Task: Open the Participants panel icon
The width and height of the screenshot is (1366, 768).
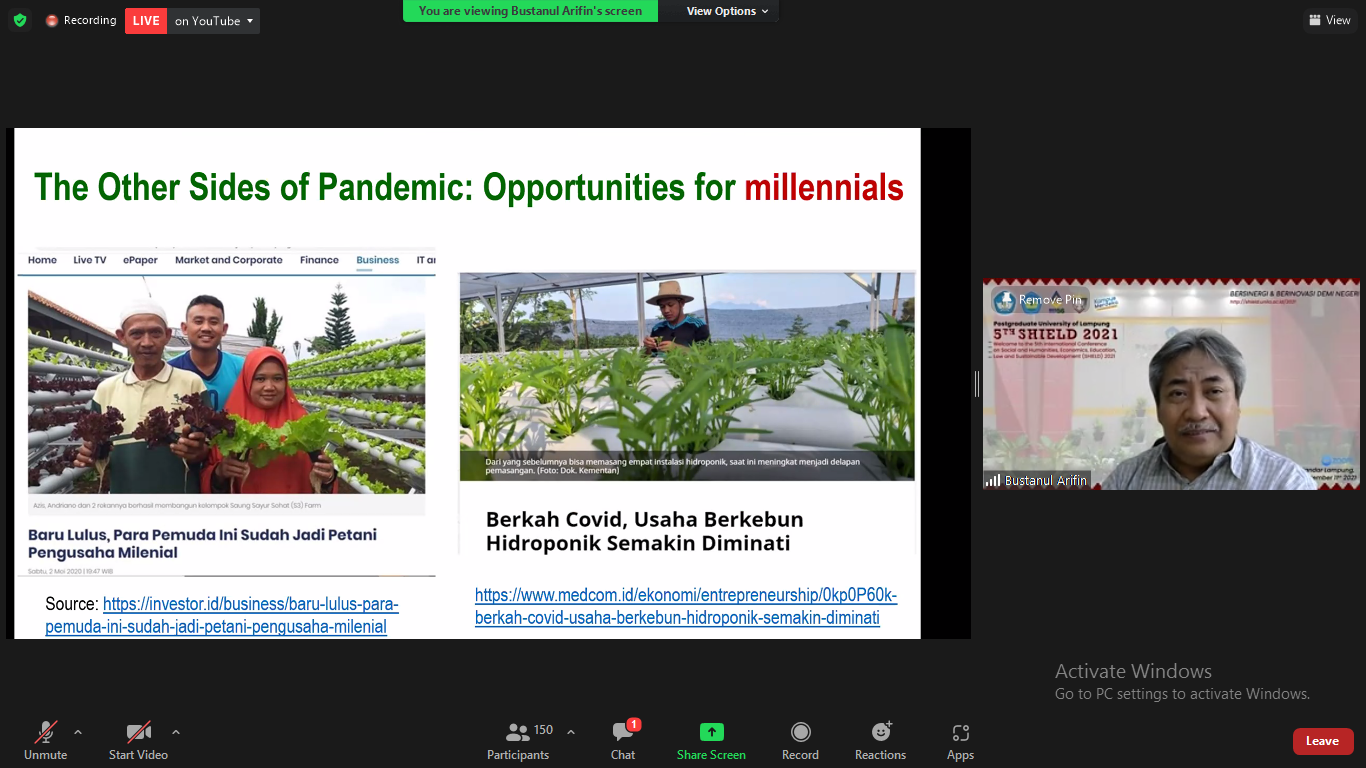Action: pos(518,733)
